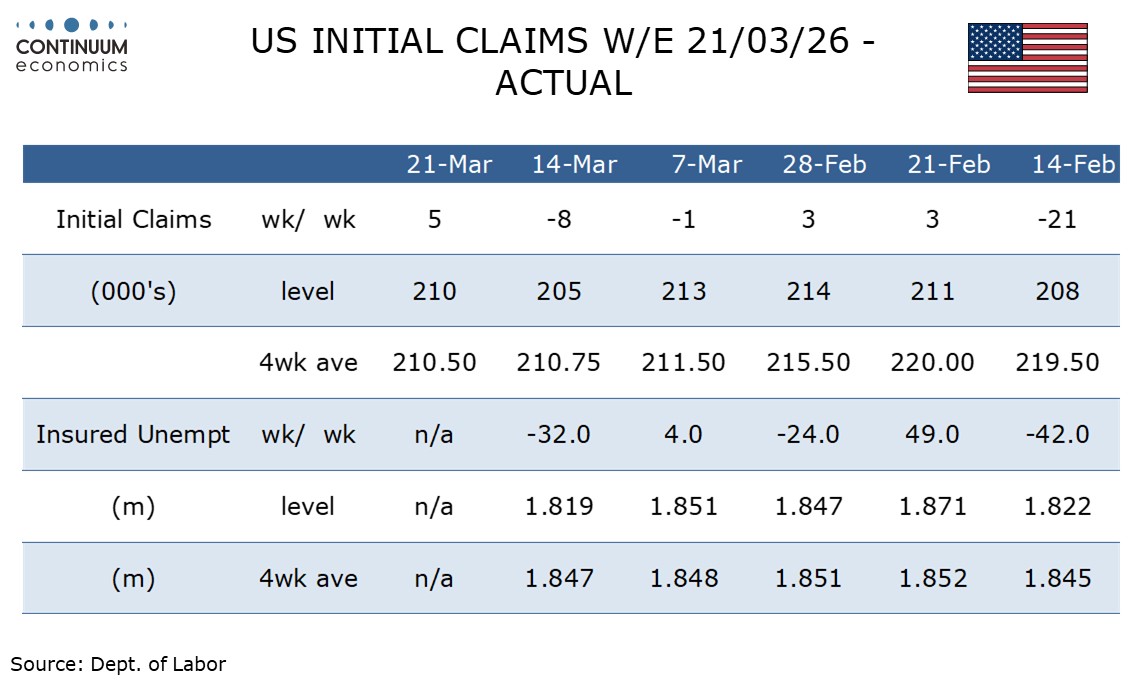Screen dimensions: 1134x680
Task: Click the US flag image
Action: [x=1027, y=58]
